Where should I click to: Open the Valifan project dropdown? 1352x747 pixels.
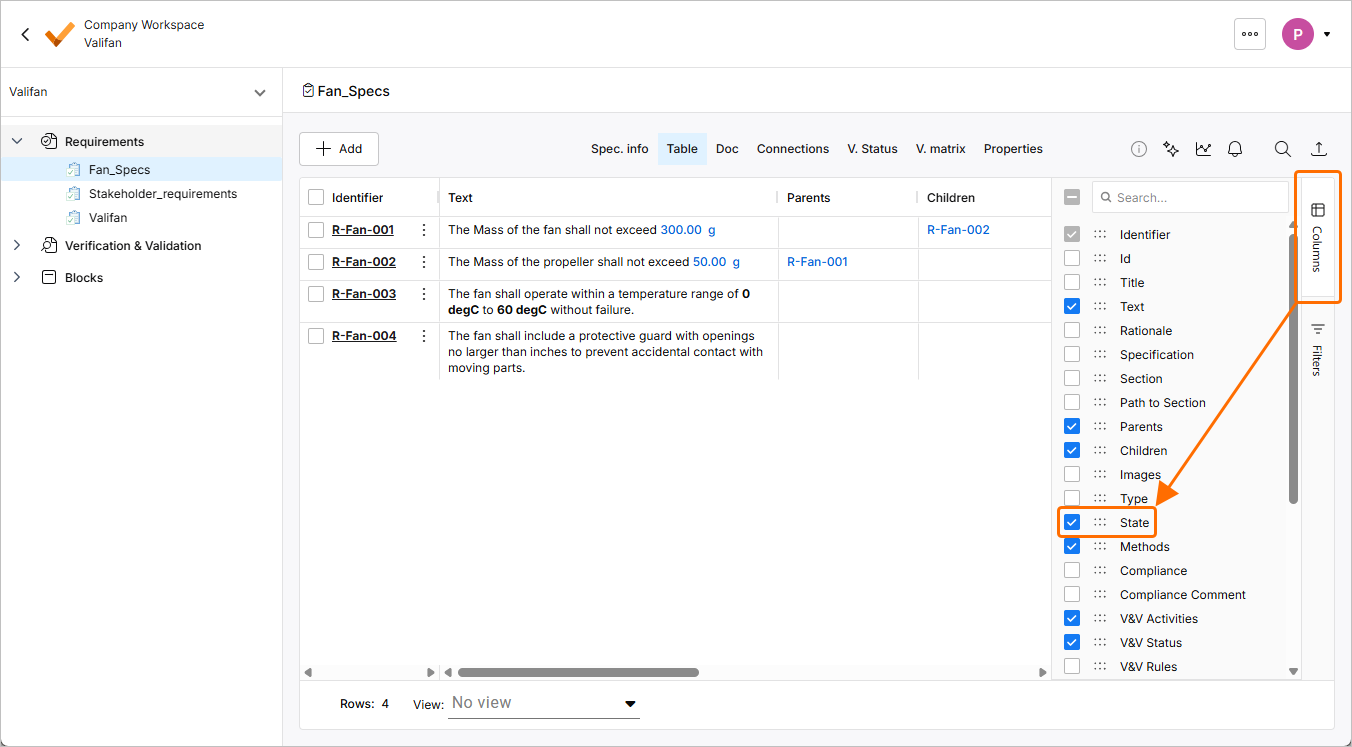140,92
